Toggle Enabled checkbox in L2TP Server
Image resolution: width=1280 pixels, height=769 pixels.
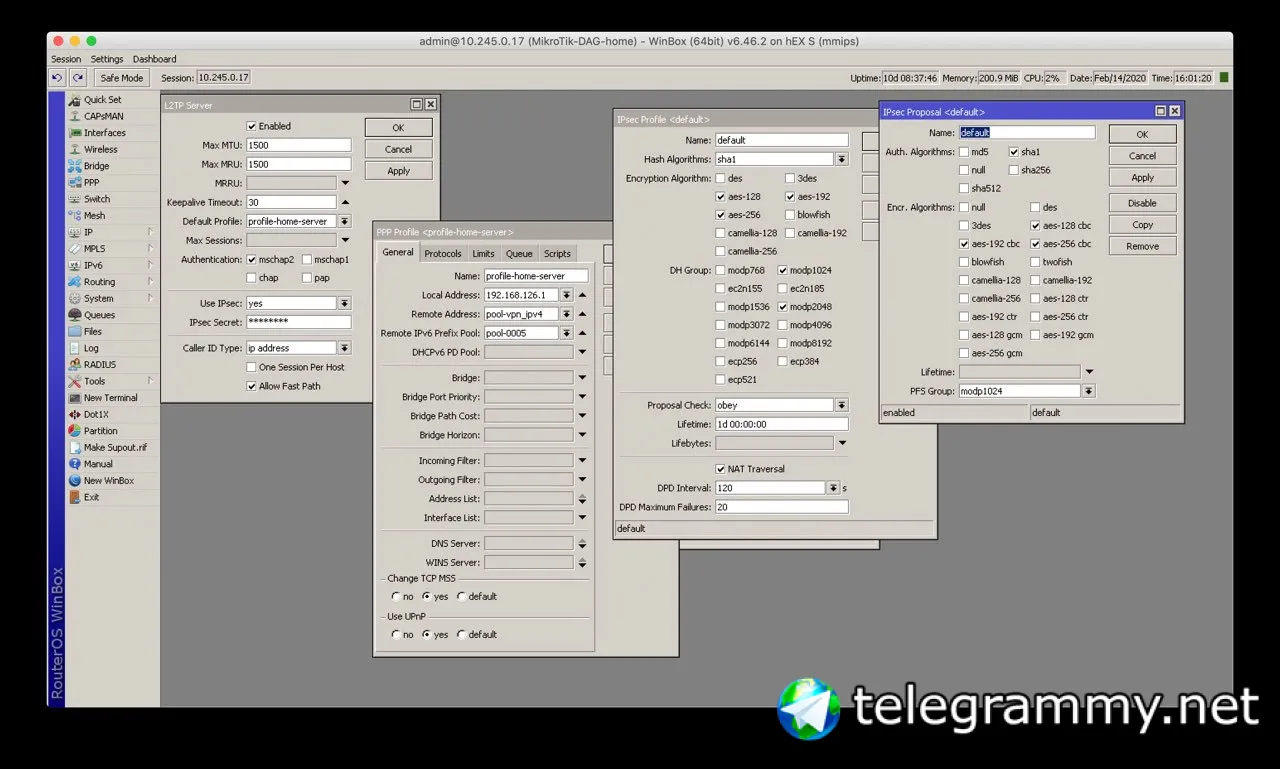pyautogui.click(x=252, y=126)
